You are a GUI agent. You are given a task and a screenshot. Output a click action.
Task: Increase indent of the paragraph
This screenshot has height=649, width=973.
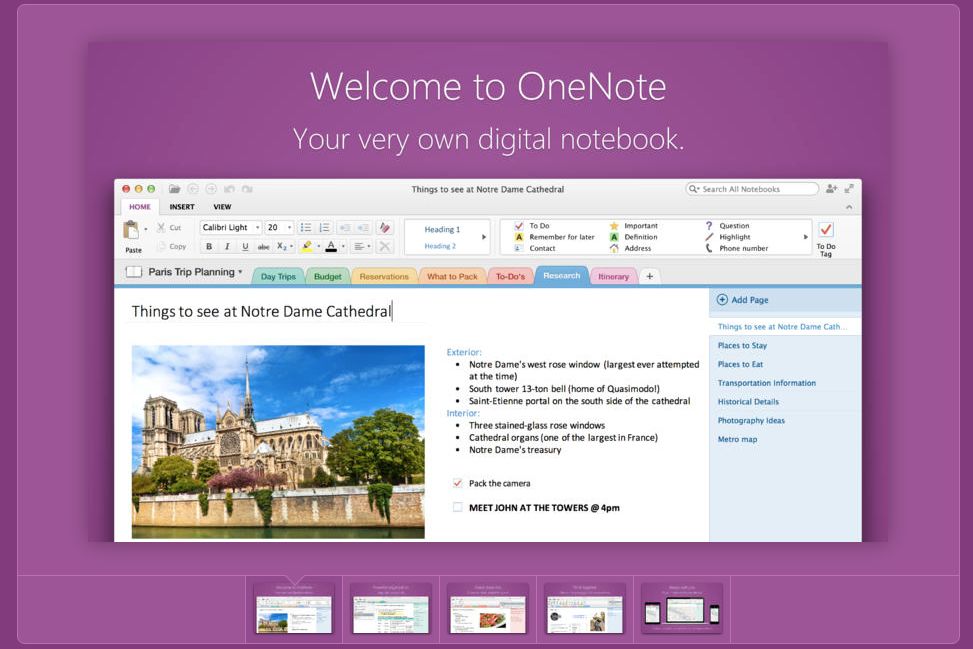(x=364, y=228)
